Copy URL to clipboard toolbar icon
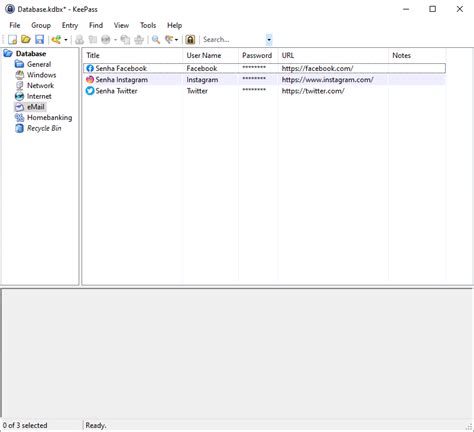The width and height of the screenshot is (474, 432). tap(125, 40)
